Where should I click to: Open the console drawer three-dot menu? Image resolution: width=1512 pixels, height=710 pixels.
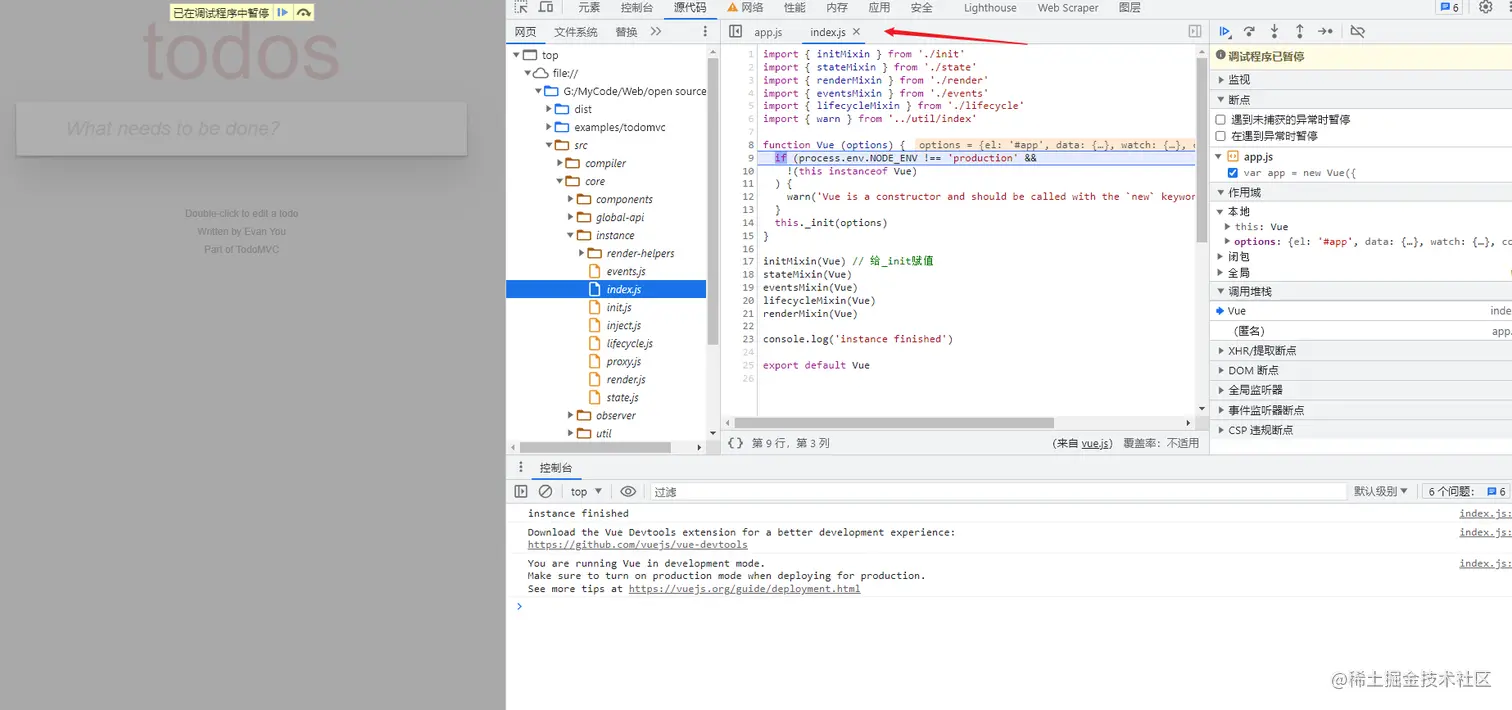[x=520, y=467]
